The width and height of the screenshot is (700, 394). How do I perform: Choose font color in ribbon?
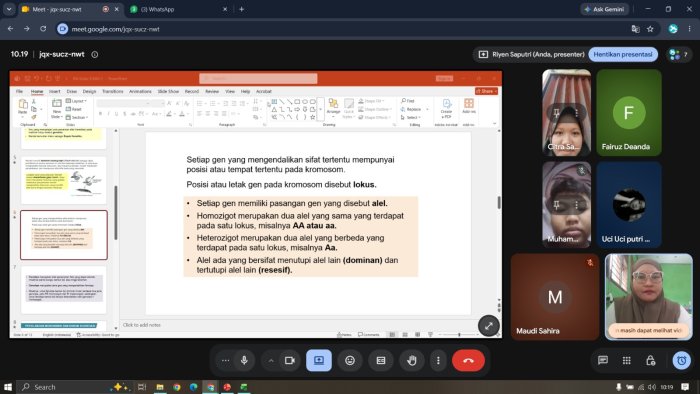182,114
